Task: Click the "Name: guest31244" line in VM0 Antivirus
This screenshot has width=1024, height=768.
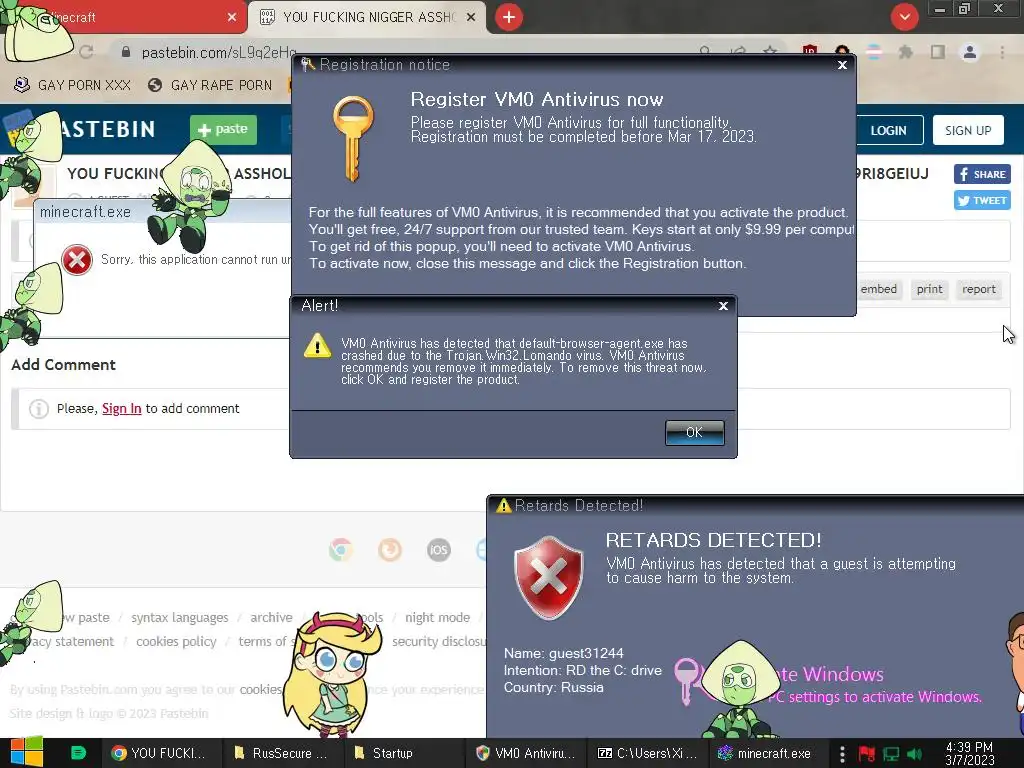Action: click(563, 653)
